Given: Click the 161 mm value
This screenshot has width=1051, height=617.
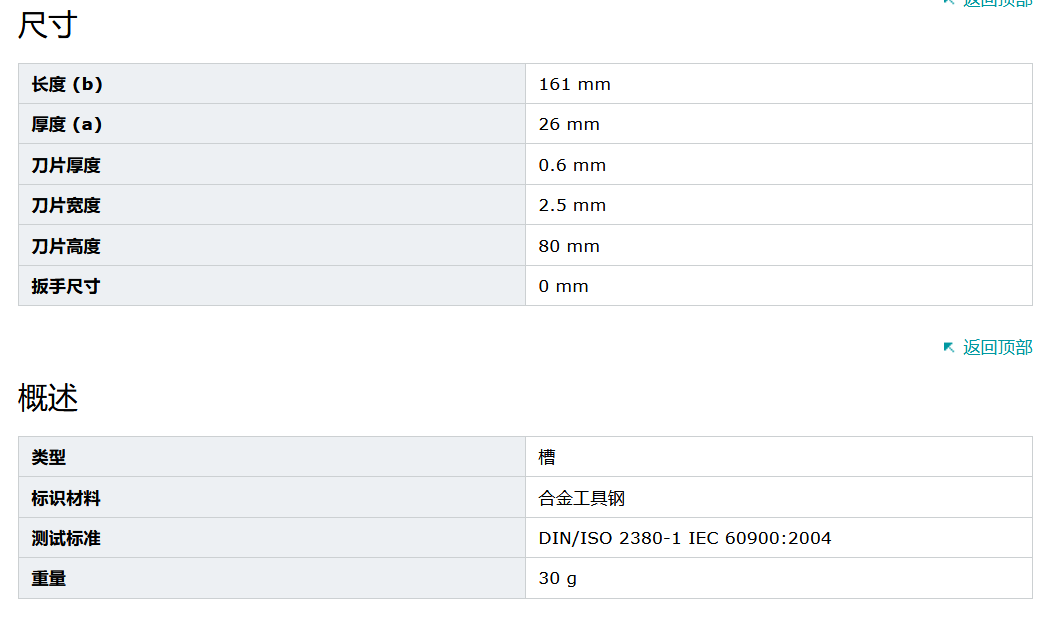Looking at the screenshot, I should [574, 84].
